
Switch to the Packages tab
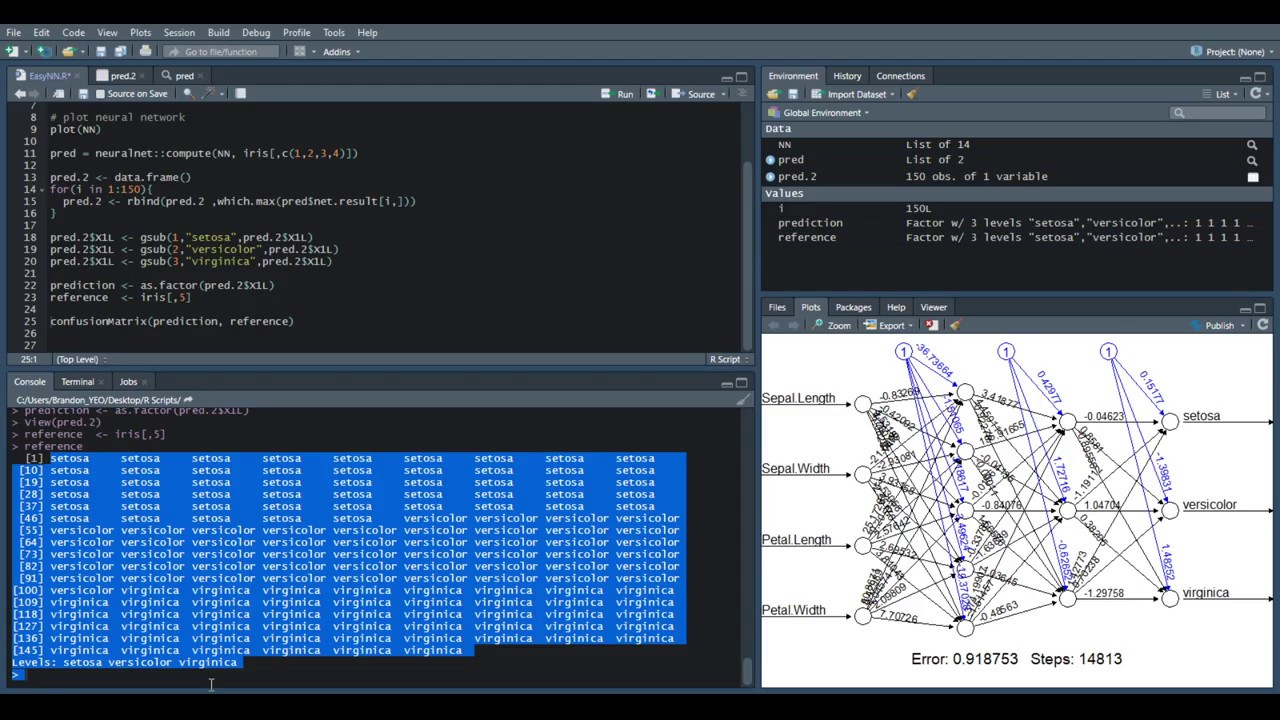coord(853,307)
